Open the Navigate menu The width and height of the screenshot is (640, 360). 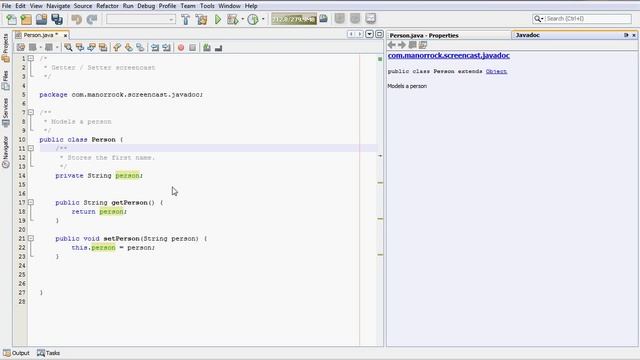(x=58, y=6)
